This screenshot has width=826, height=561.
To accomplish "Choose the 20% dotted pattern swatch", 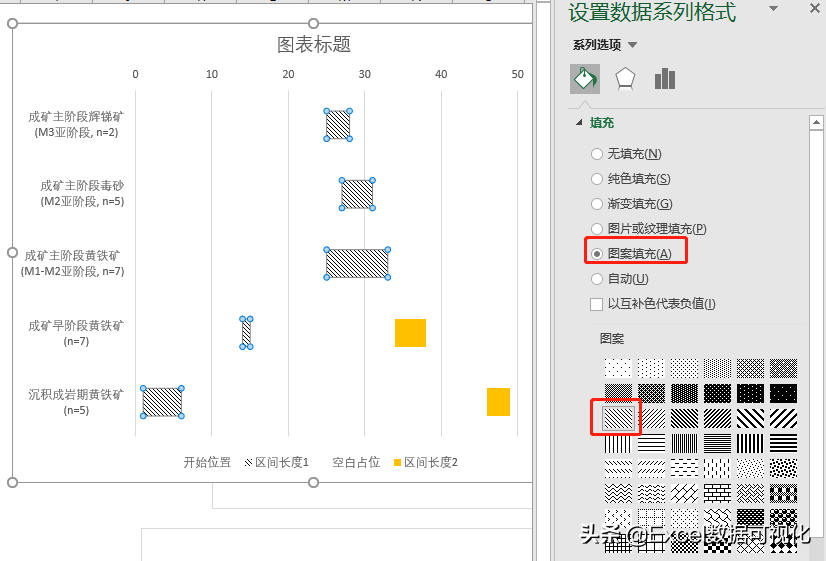I will 684,368.
